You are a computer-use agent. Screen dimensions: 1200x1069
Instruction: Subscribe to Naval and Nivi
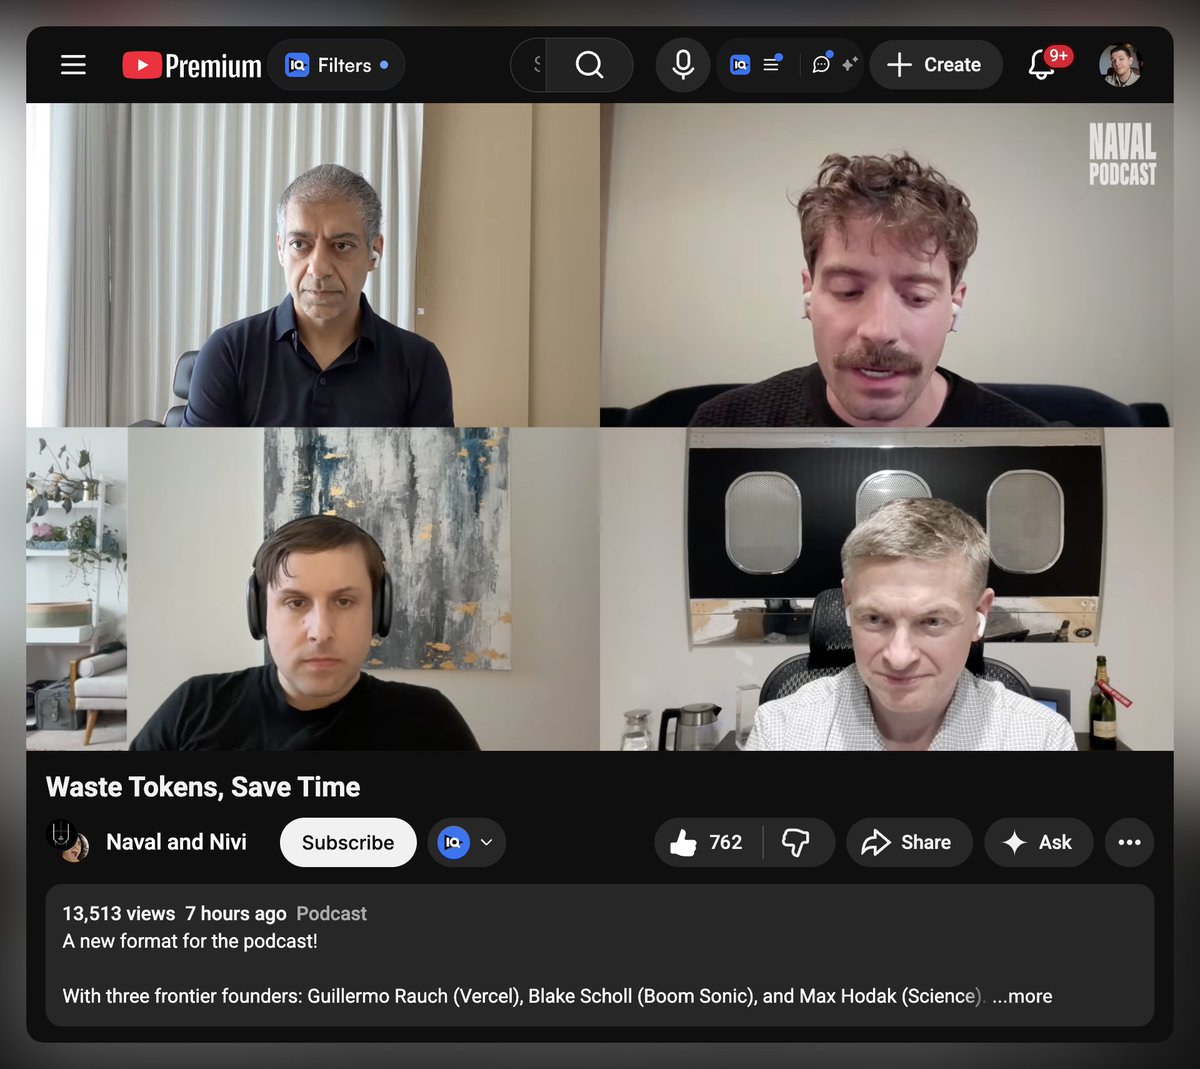pos(348,842)
